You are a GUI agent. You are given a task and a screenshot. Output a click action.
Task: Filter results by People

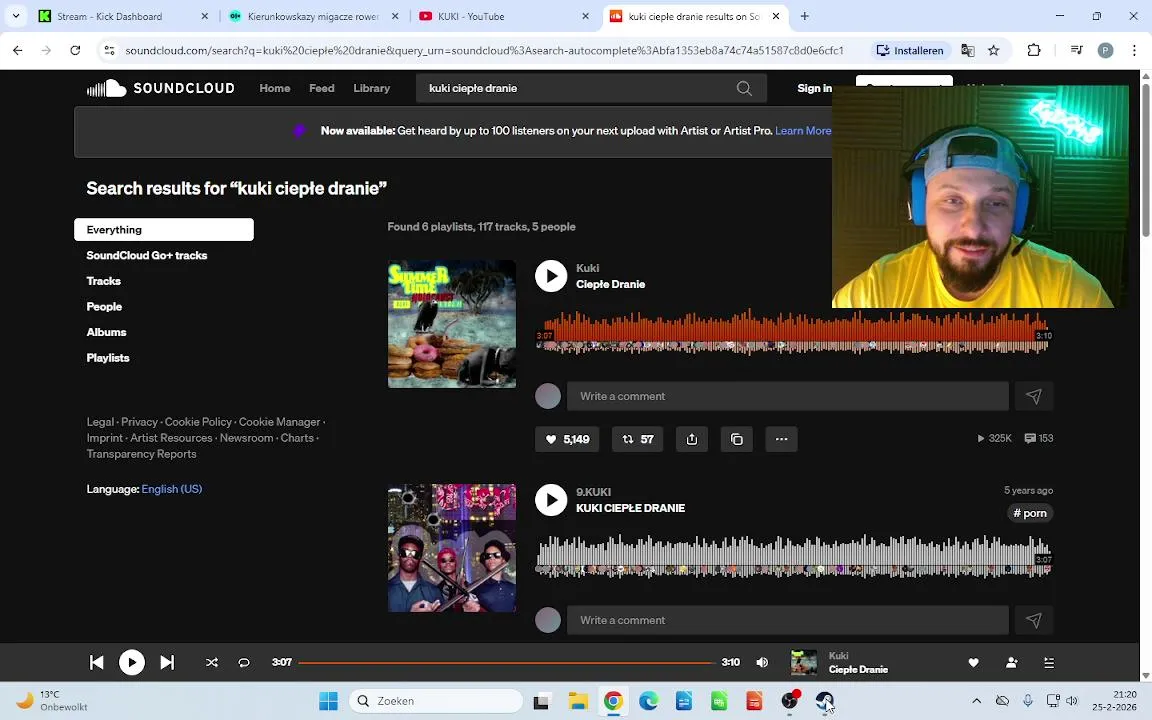104,307
